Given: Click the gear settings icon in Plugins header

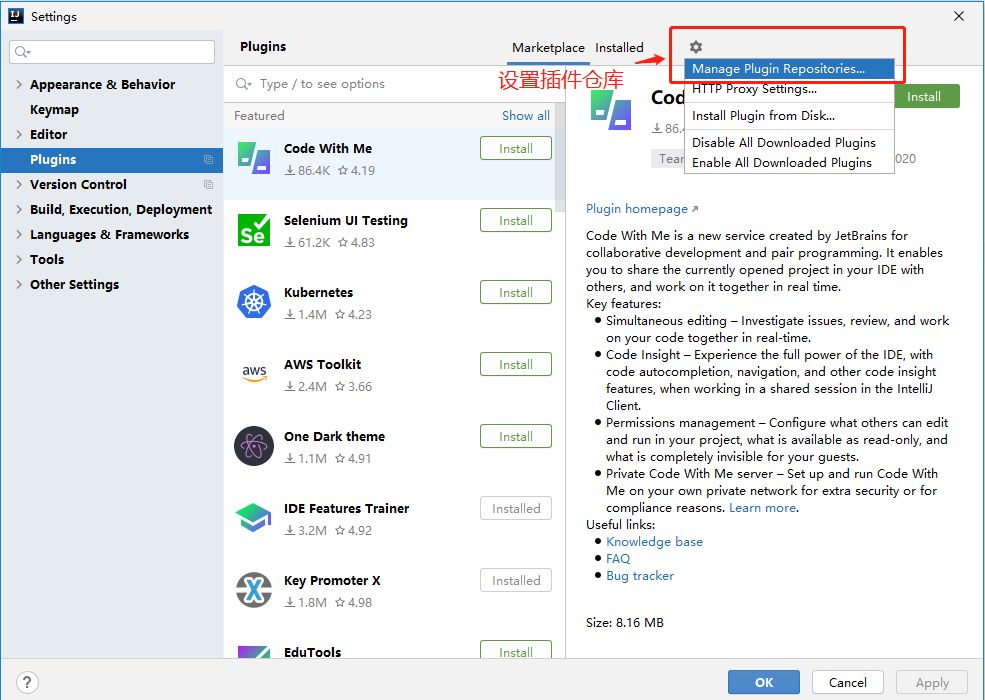Looking at the screenshot, I should (695, 46).
